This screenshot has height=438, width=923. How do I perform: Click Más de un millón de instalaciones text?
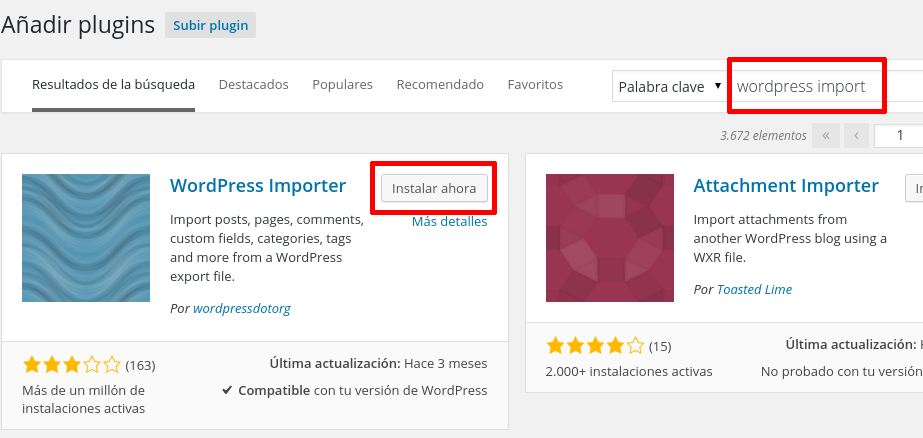click(x=84, y=399)
